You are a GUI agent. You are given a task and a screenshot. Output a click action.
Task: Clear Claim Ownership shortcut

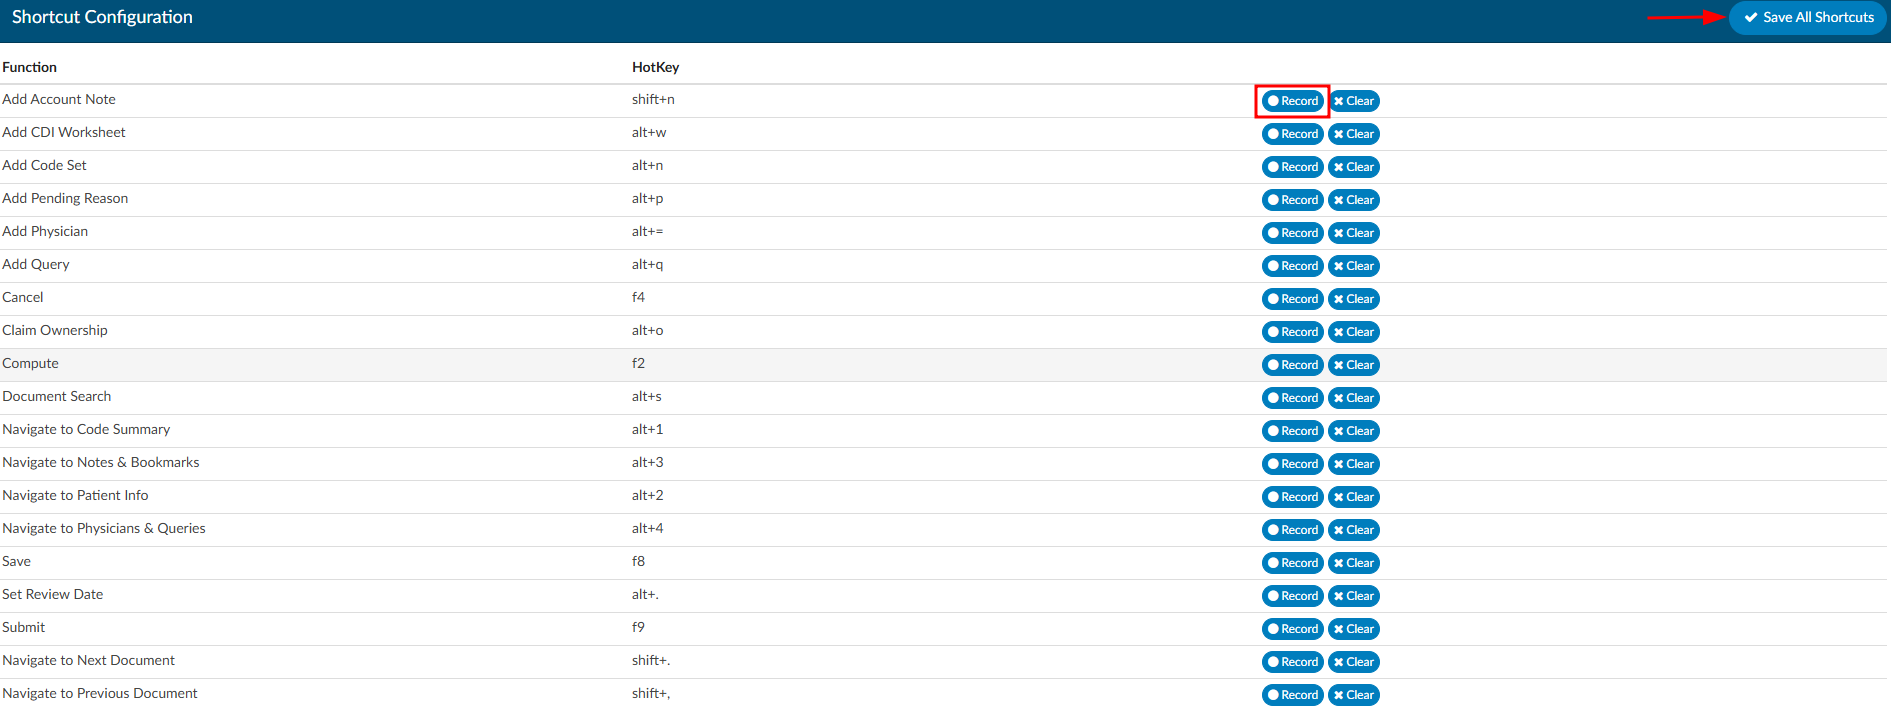pyautogui.click(x=1353, y=332)
